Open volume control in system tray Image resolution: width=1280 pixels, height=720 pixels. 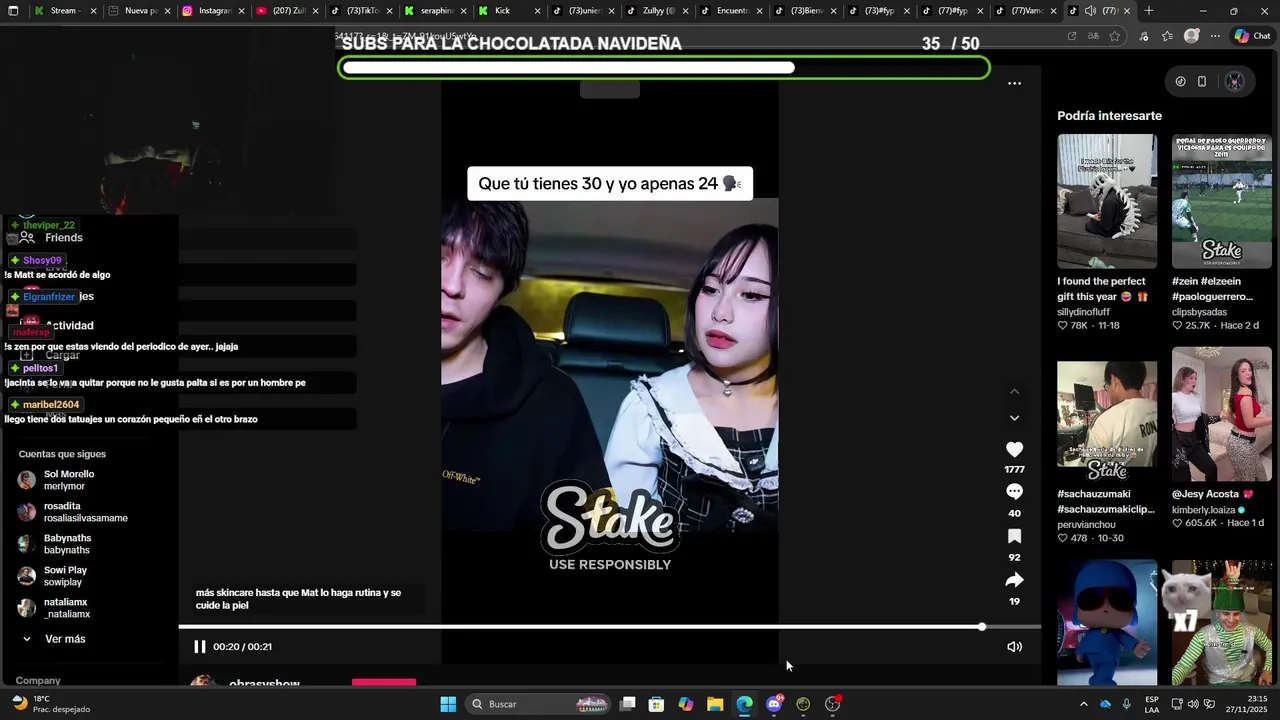1193,704
